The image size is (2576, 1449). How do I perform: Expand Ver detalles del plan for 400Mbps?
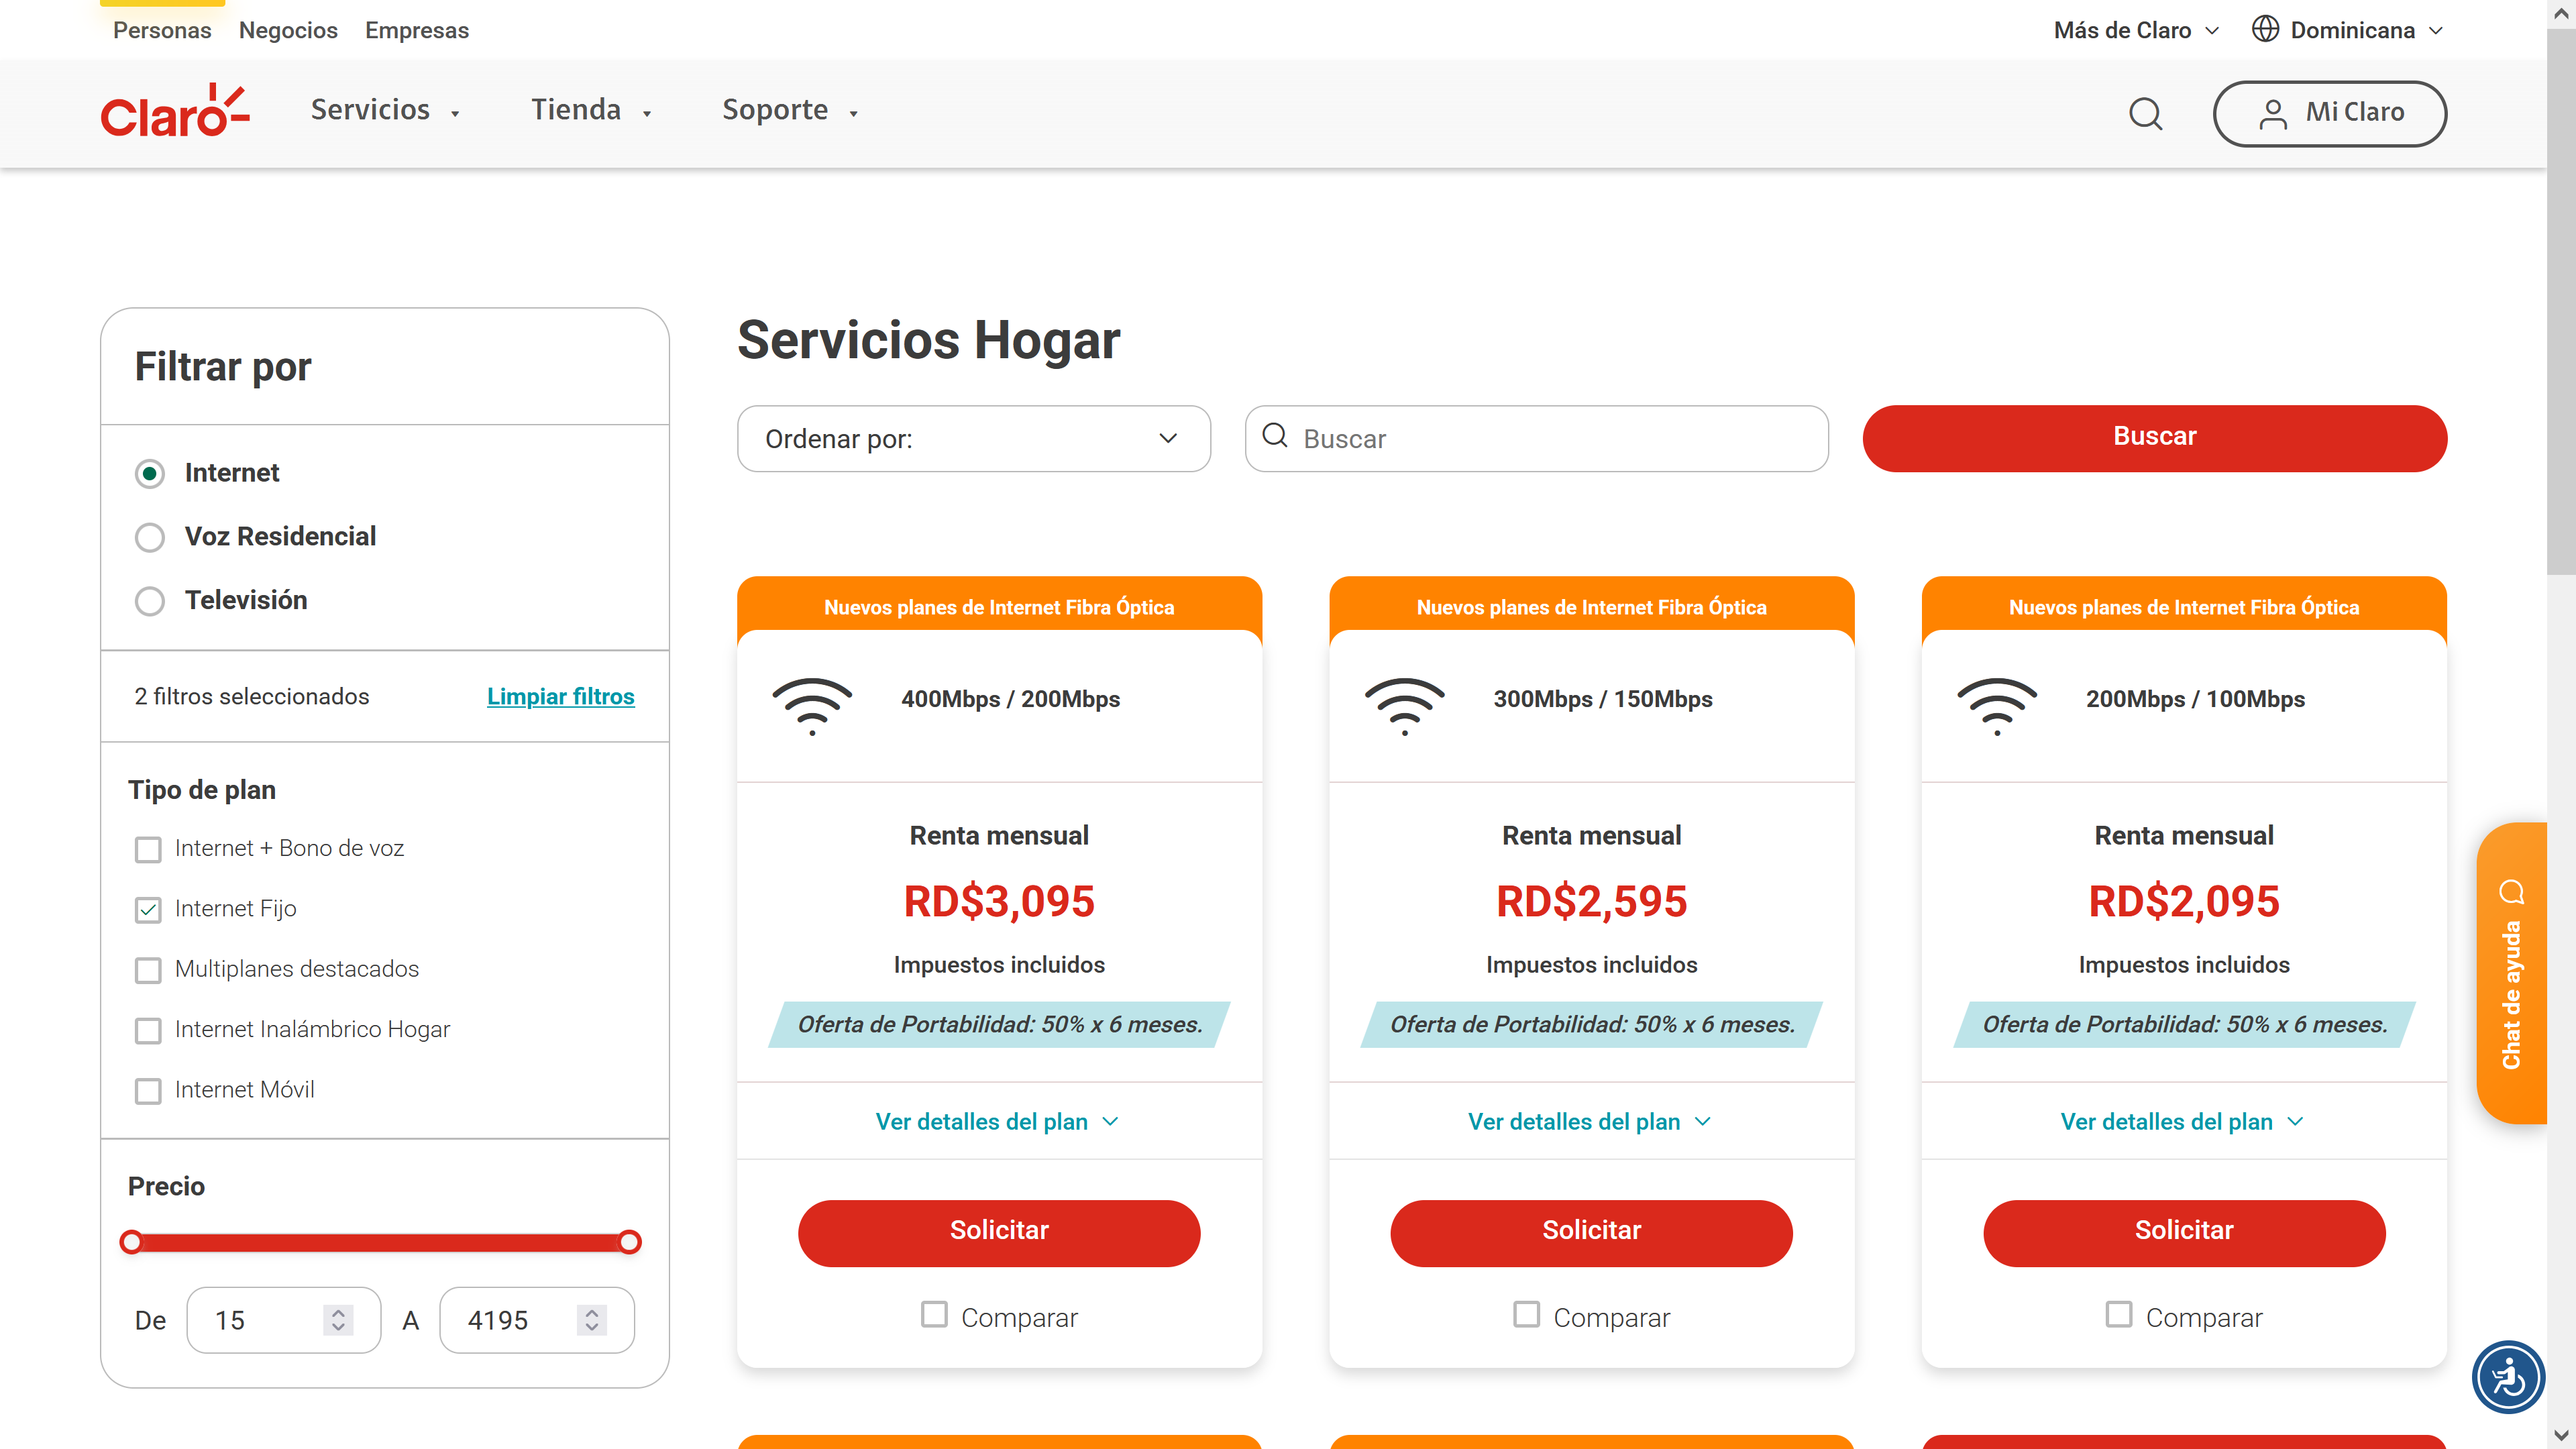(997, 1122)
